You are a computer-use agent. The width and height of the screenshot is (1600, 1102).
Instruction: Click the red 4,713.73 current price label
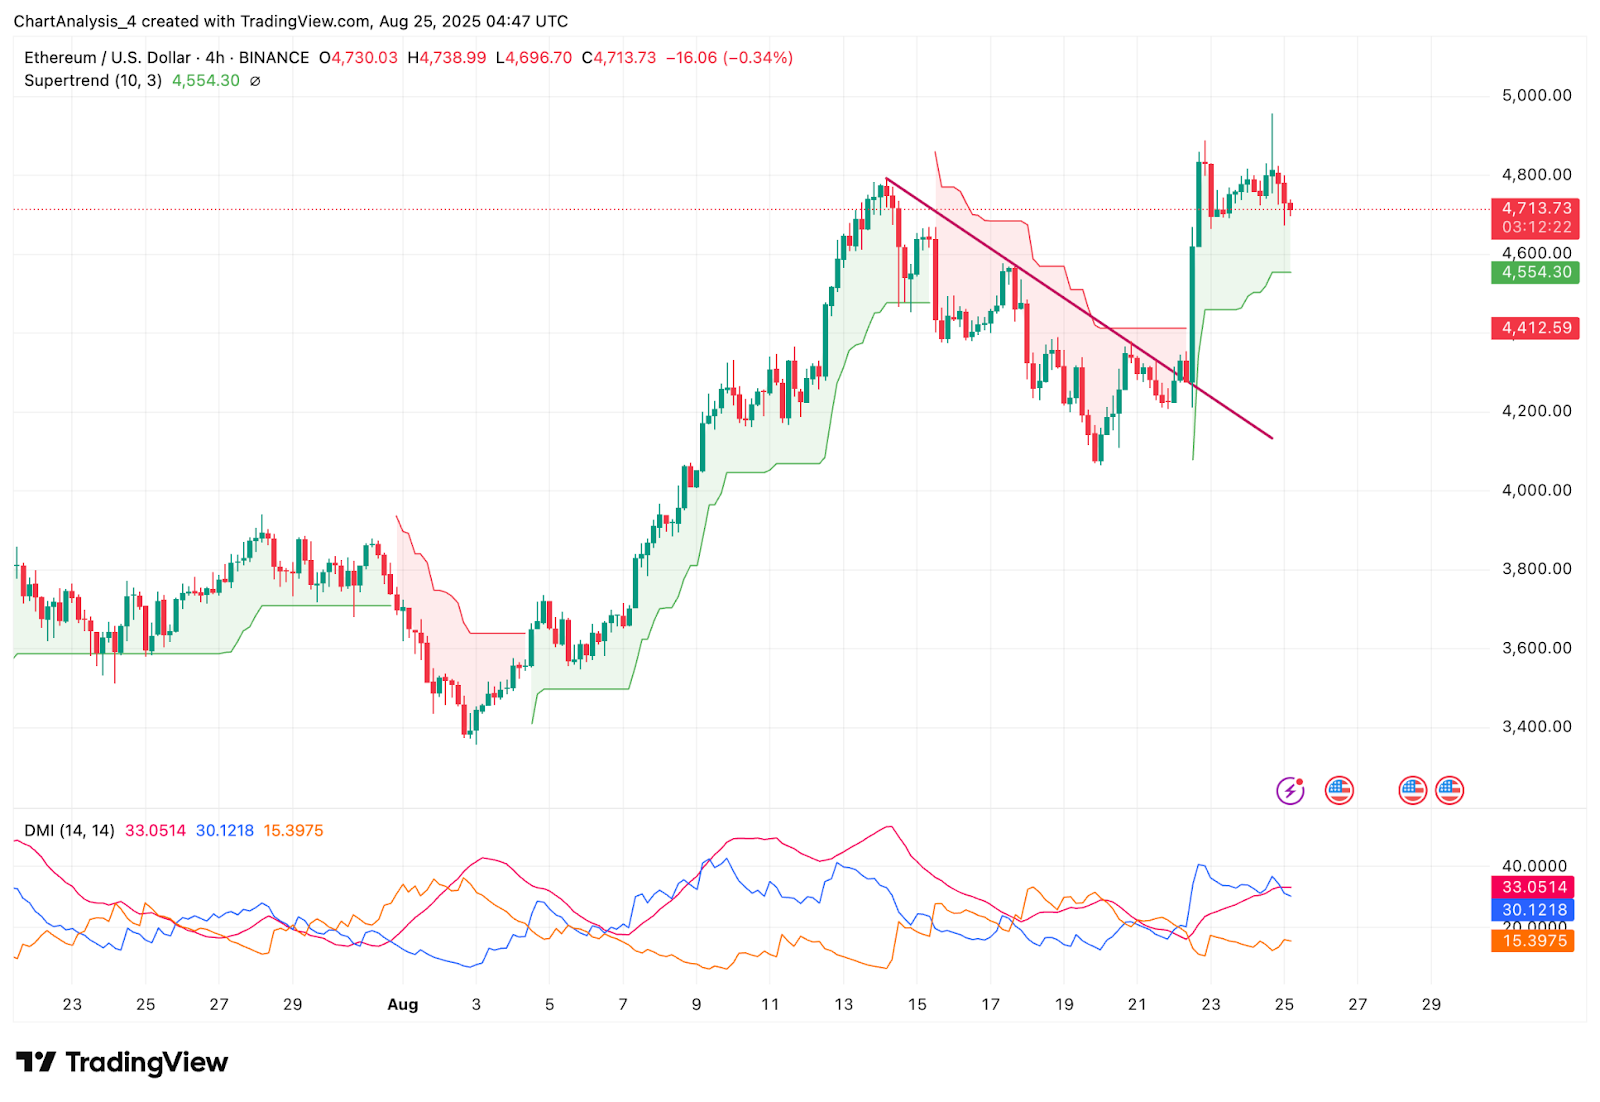coord(1535,210)
